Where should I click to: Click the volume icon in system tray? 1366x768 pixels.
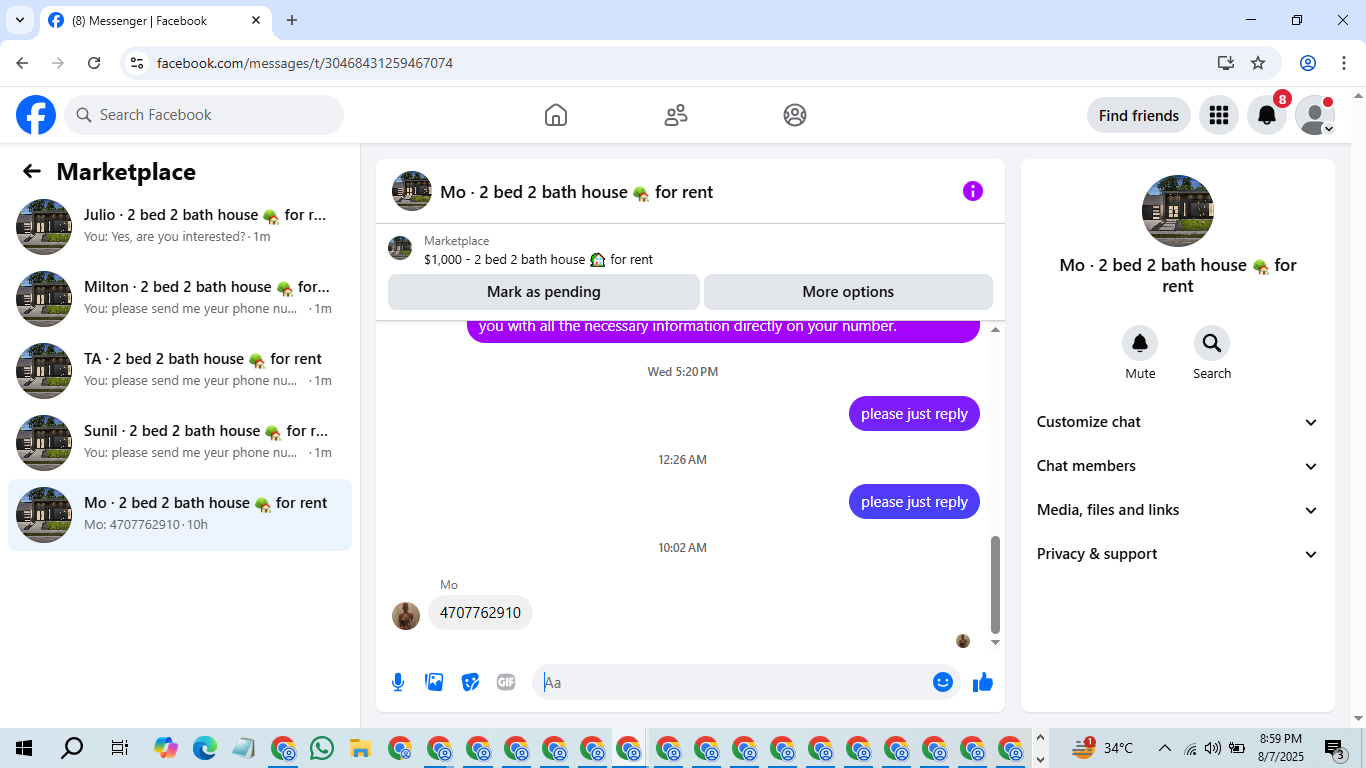[1213, 748]
